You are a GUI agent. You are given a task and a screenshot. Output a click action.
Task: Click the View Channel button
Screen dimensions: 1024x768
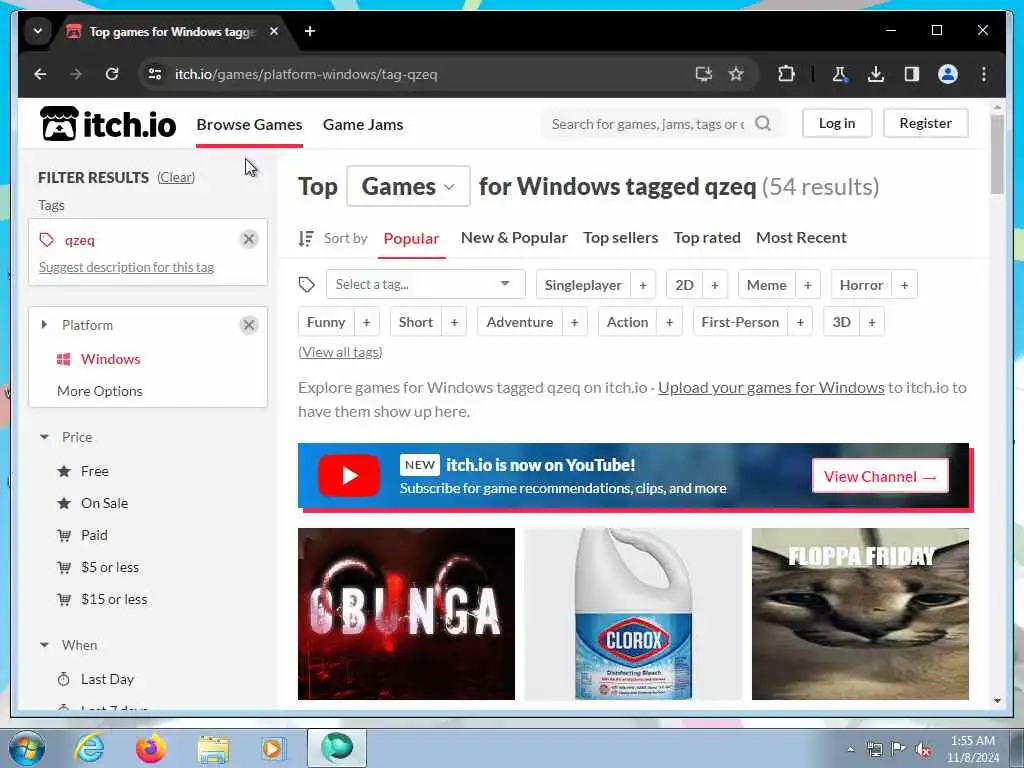[880, 476]
